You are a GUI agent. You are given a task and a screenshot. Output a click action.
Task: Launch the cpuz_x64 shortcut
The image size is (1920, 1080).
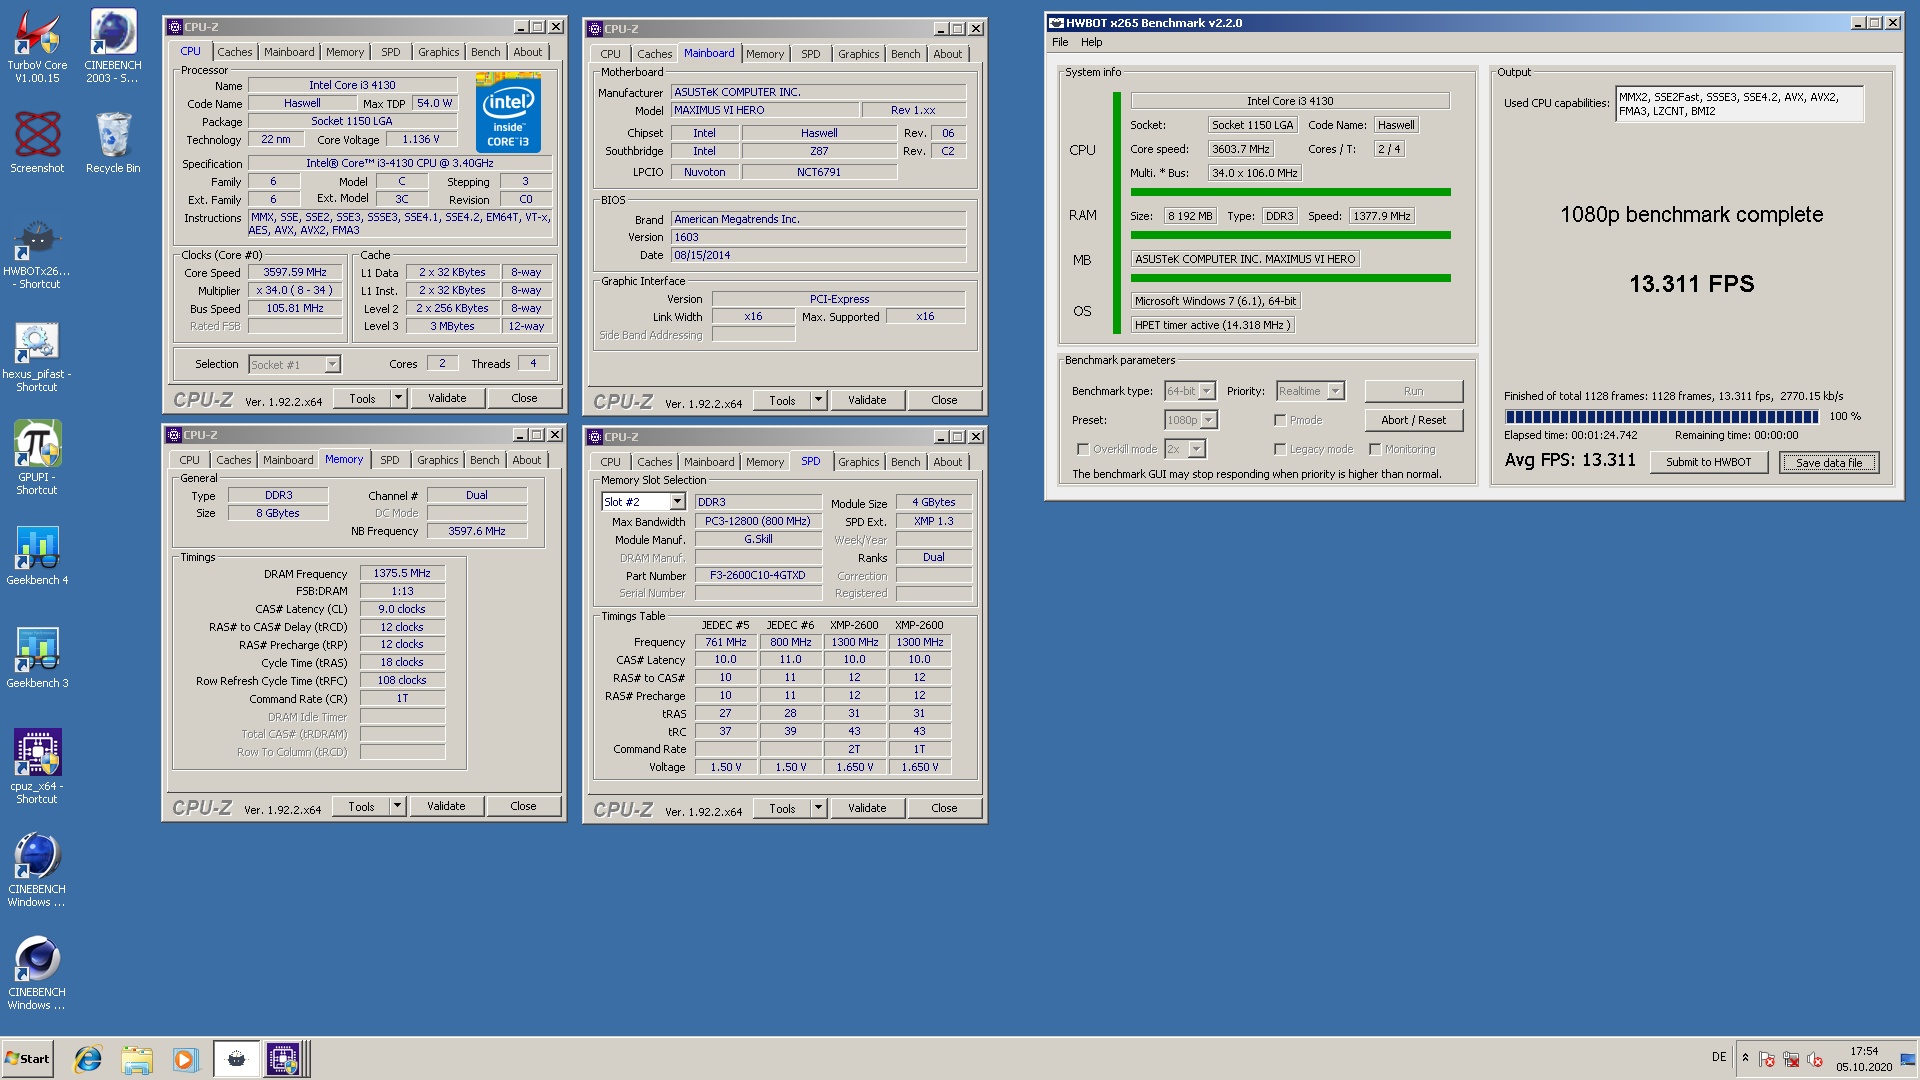click(x=37, y=766)
